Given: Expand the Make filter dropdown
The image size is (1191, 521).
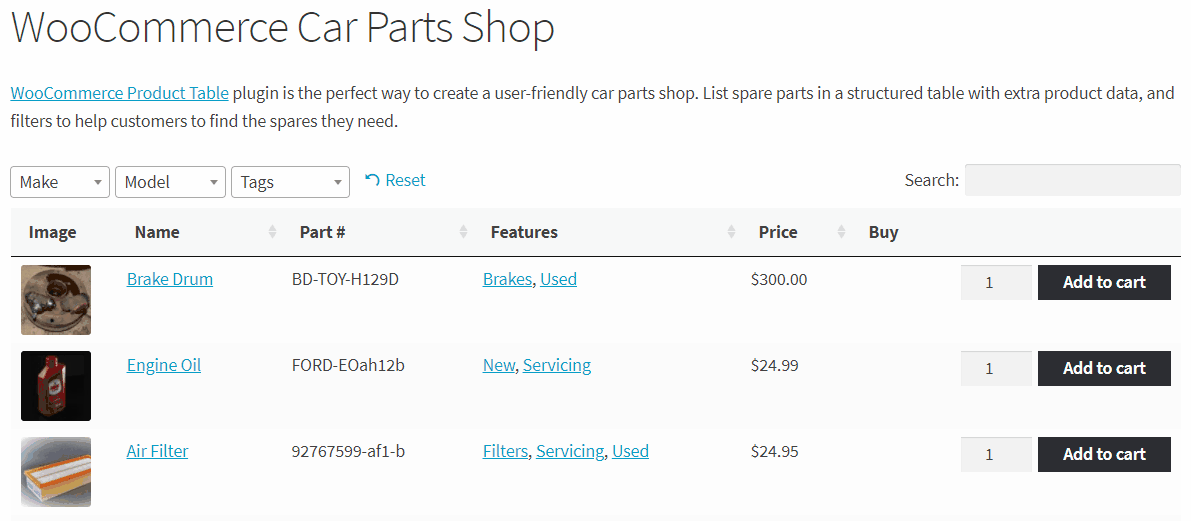Looking at the screenshot, I should point(60,182).
